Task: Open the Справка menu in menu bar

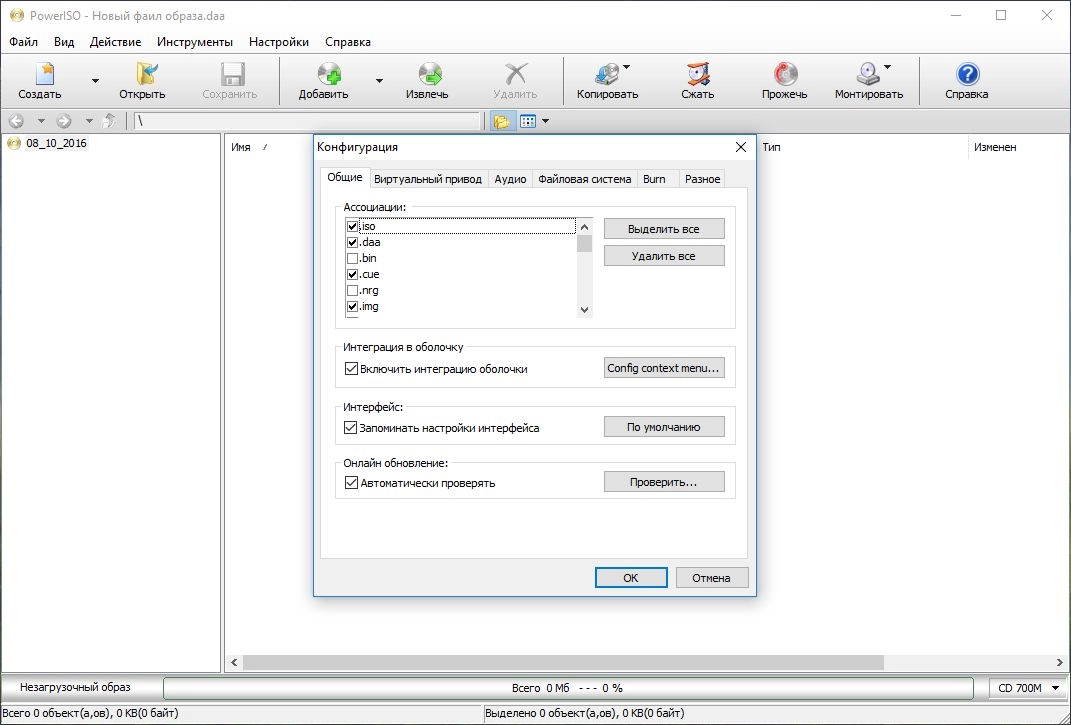Action: pos(348,42)
